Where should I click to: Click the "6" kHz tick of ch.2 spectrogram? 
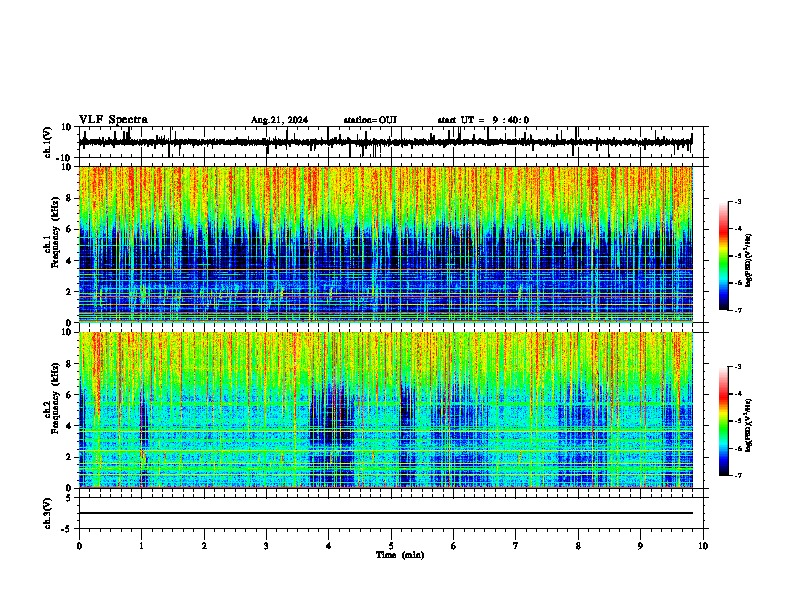coord(69,395)
